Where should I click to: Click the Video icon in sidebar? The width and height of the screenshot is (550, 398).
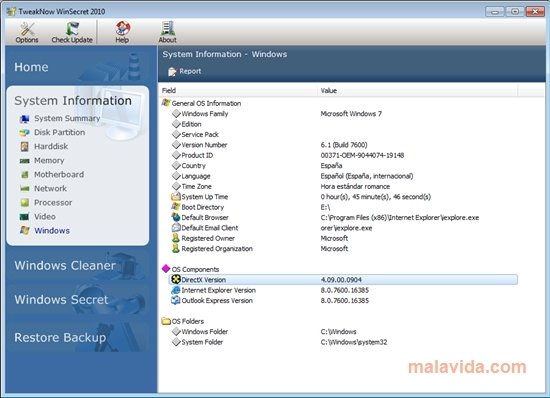point(25,217)
